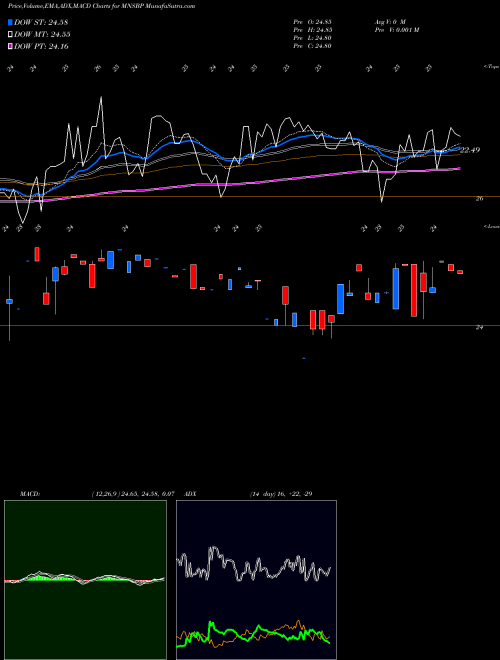Click the 26 axis label on the EMA chart
Viewport: 500px width, 660px height.
(479, 198)
